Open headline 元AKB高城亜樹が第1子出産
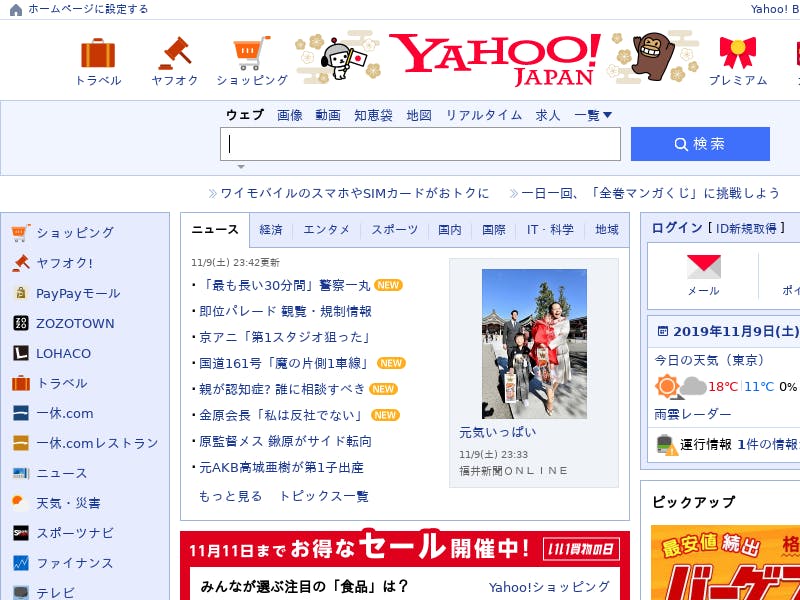 (x=281, y=467)
